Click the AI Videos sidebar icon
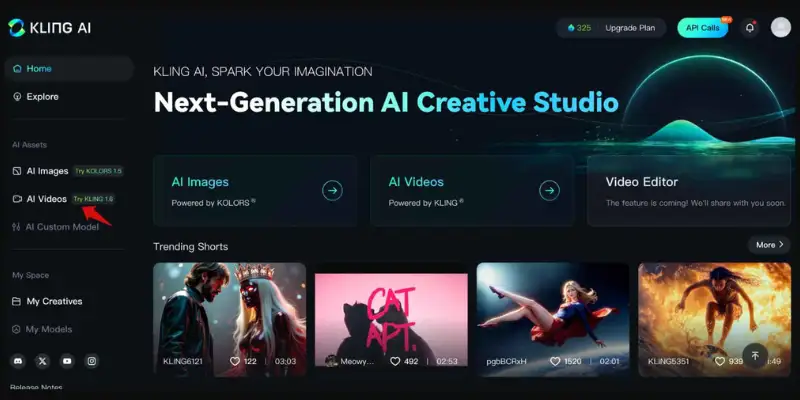 pyautogui.click(x=17, y=199)
